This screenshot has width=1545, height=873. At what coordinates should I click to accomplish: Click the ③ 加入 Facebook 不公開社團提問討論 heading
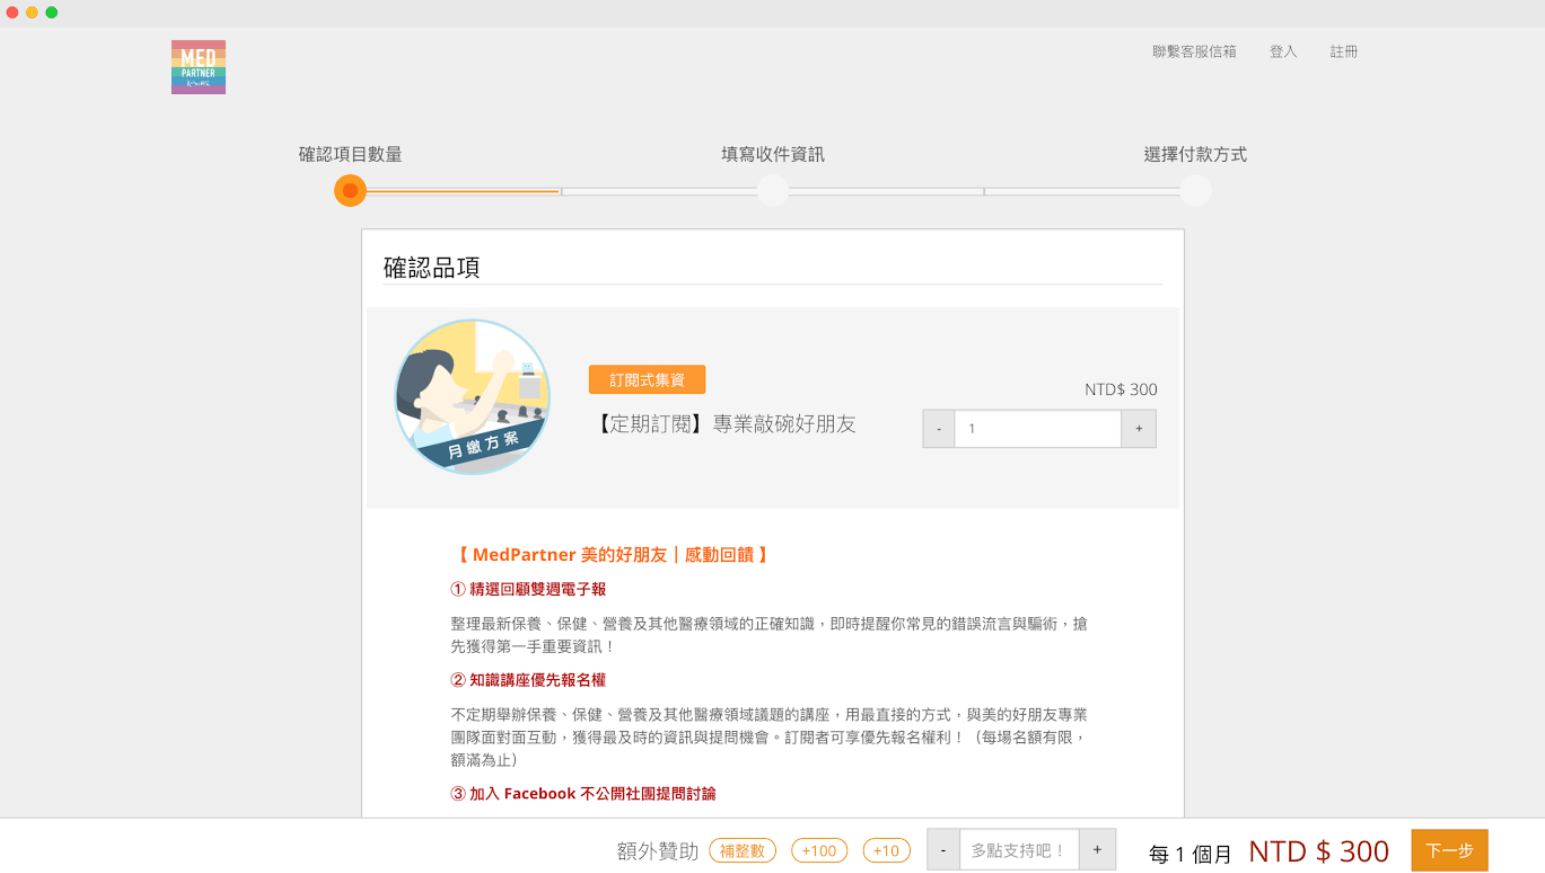(583, 794)
